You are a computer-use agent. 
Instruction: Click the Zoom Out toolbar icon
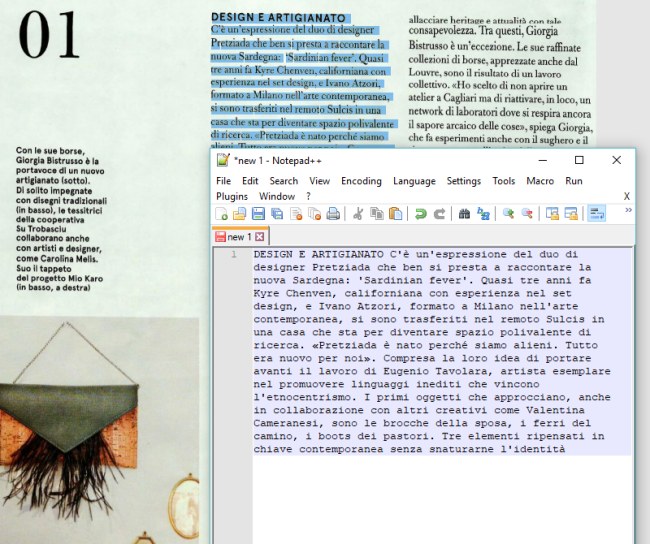(x=527, y=214)
